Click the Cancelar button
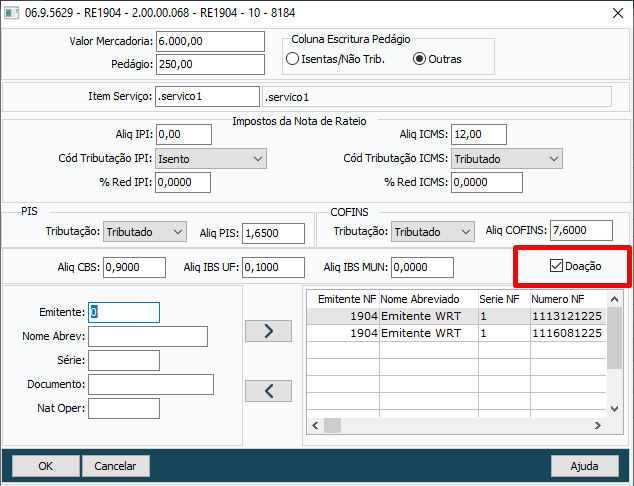Screen dimensions: 634x486 (116, 466)
